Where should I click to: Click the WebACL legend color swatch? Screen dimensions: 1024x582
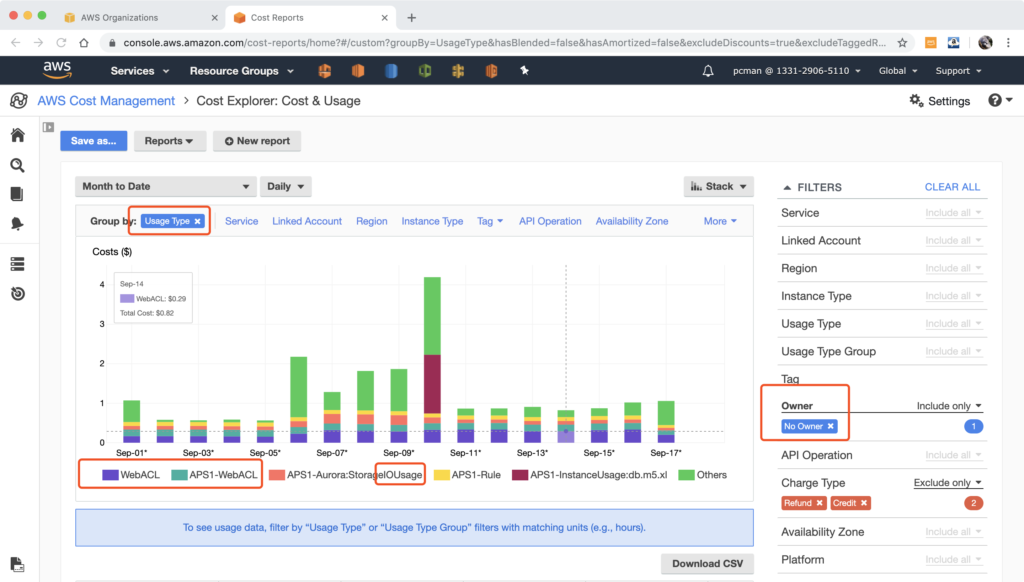click(110, 475)
